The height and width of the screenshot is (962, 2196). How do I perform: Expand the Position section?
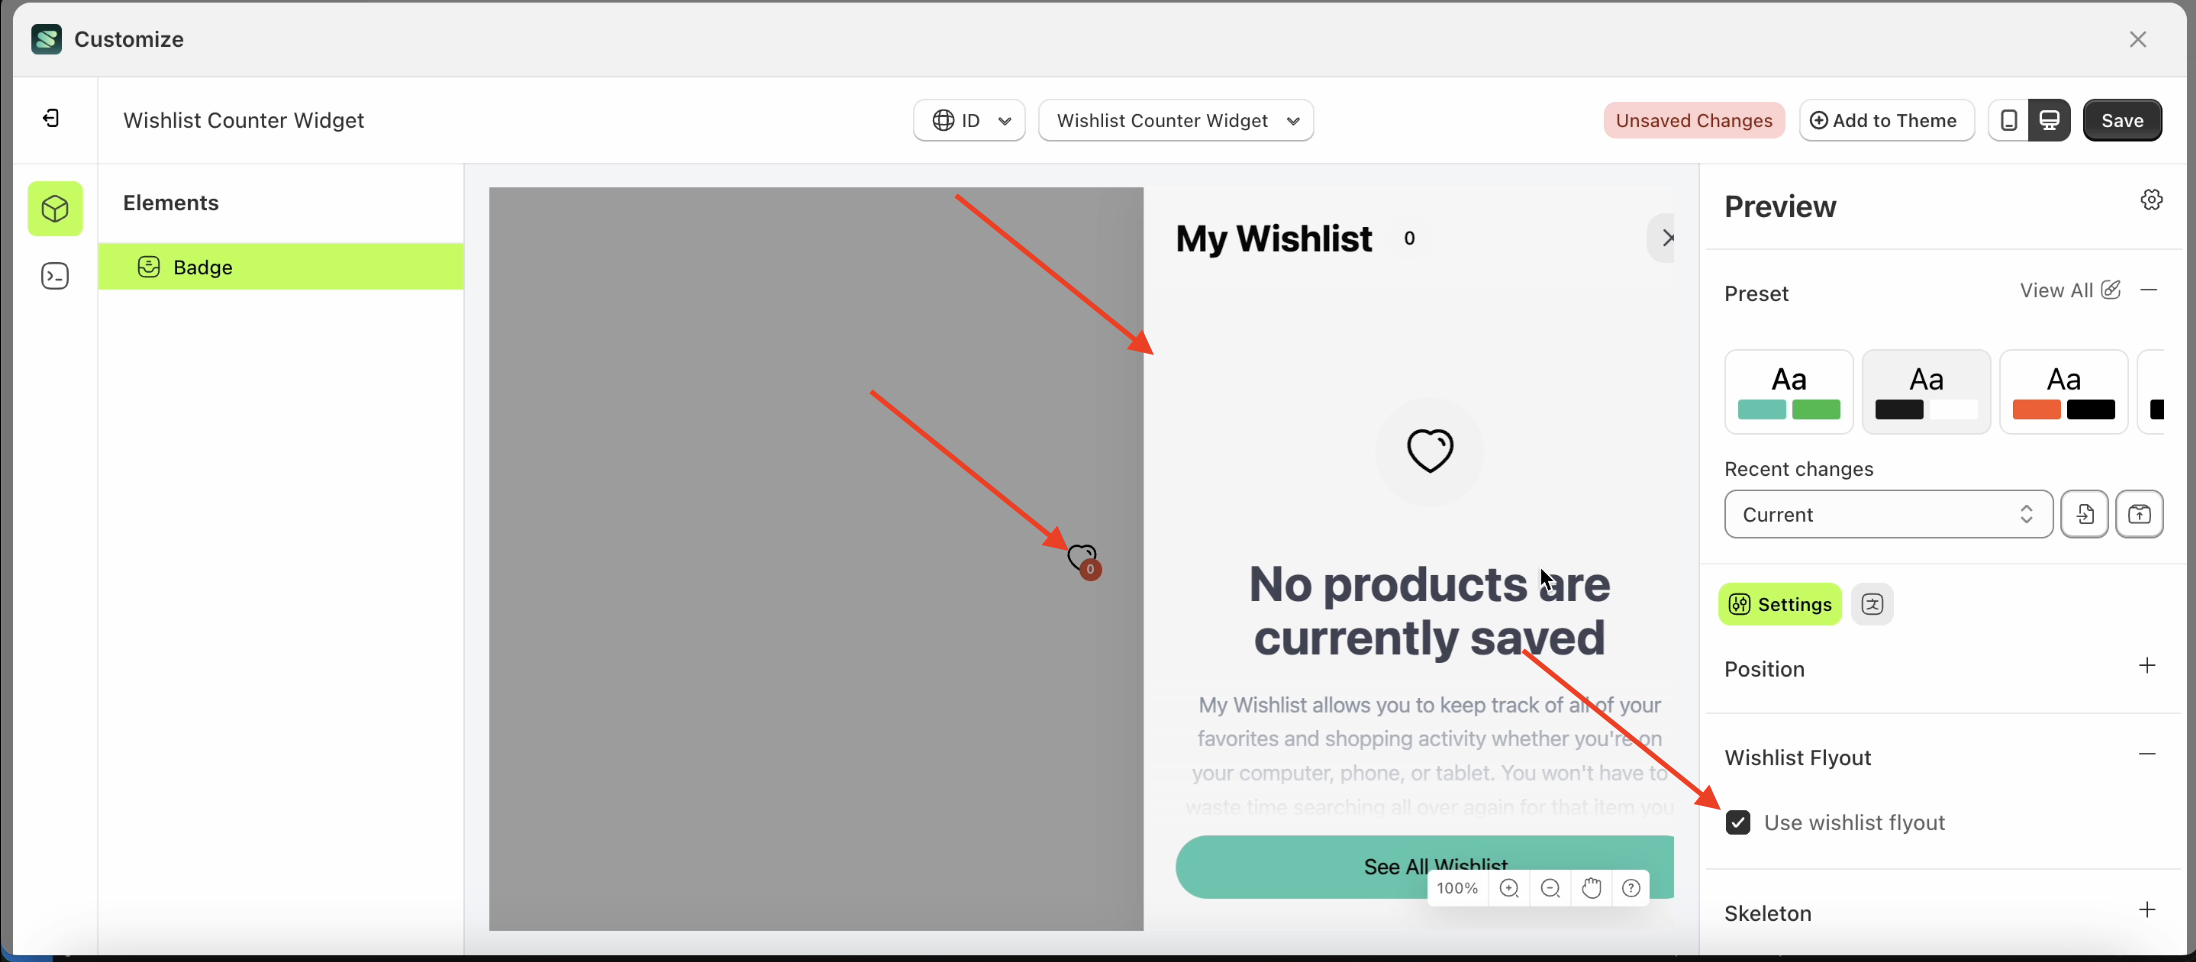pos(2146,666)
